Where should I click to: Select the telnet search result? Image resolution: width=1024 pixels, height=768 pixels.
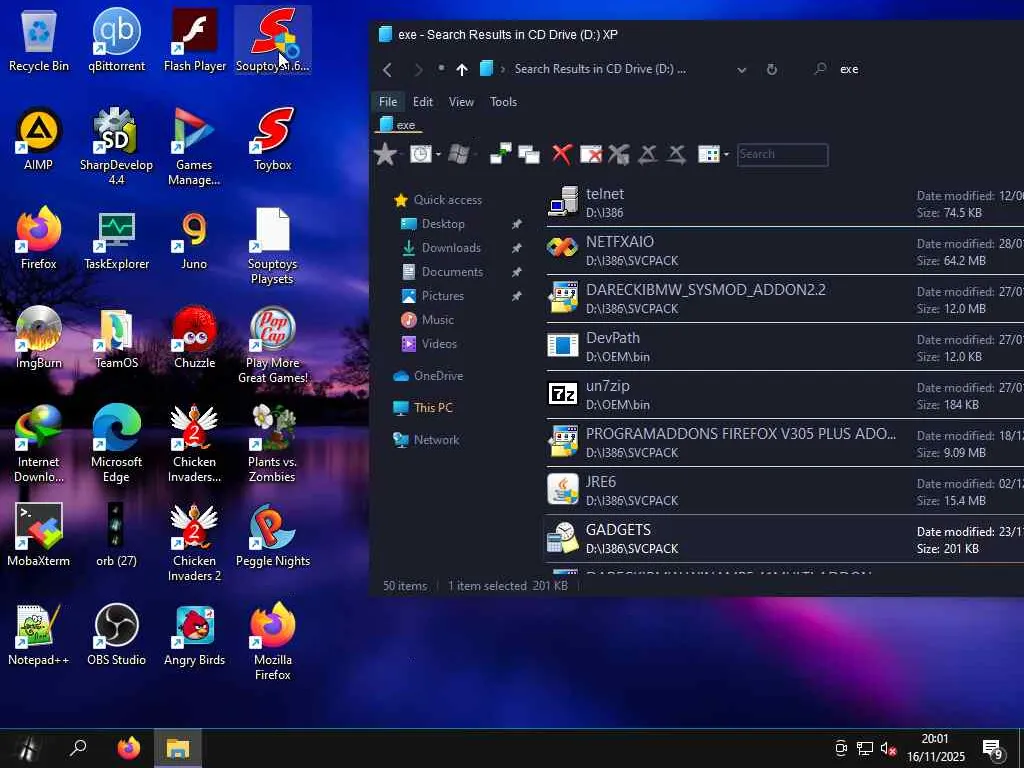click(x=785, y=202)
